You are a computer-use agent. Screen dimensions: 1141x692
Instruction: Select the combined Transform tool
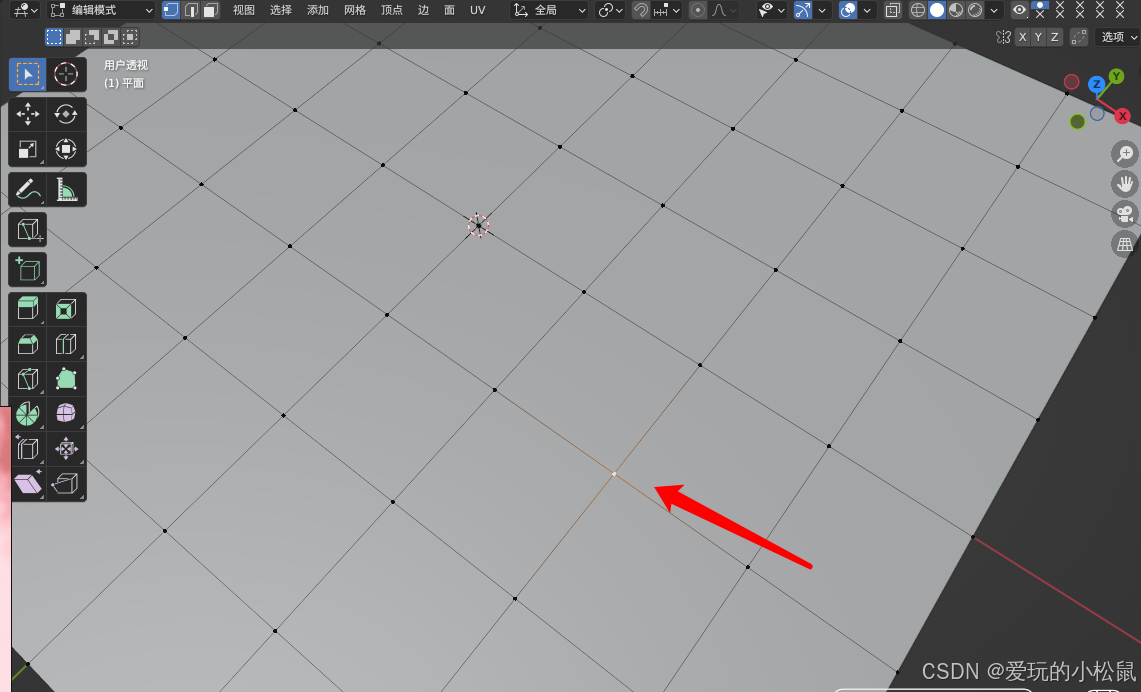click(x=66, y=149)
